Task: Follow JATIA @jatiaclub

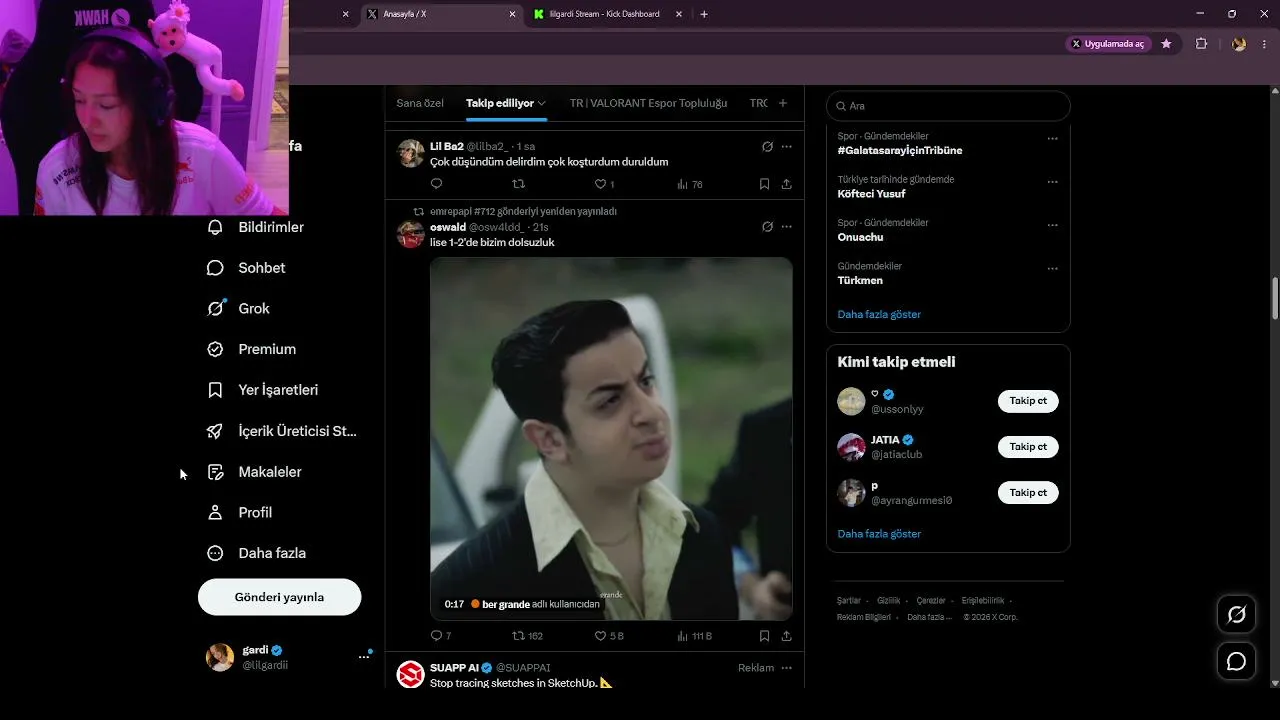Action: pos(1028,447)
